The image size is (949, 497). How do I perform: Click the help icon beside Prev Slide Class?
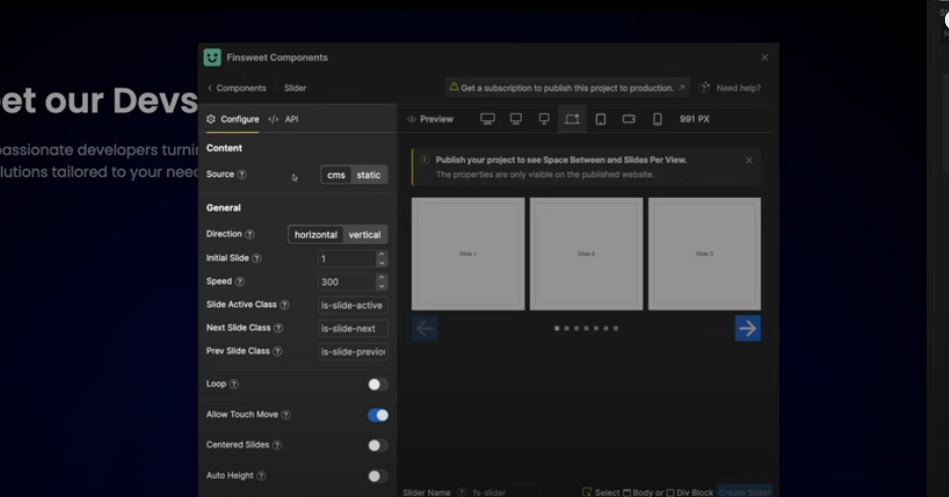point(277,351)
